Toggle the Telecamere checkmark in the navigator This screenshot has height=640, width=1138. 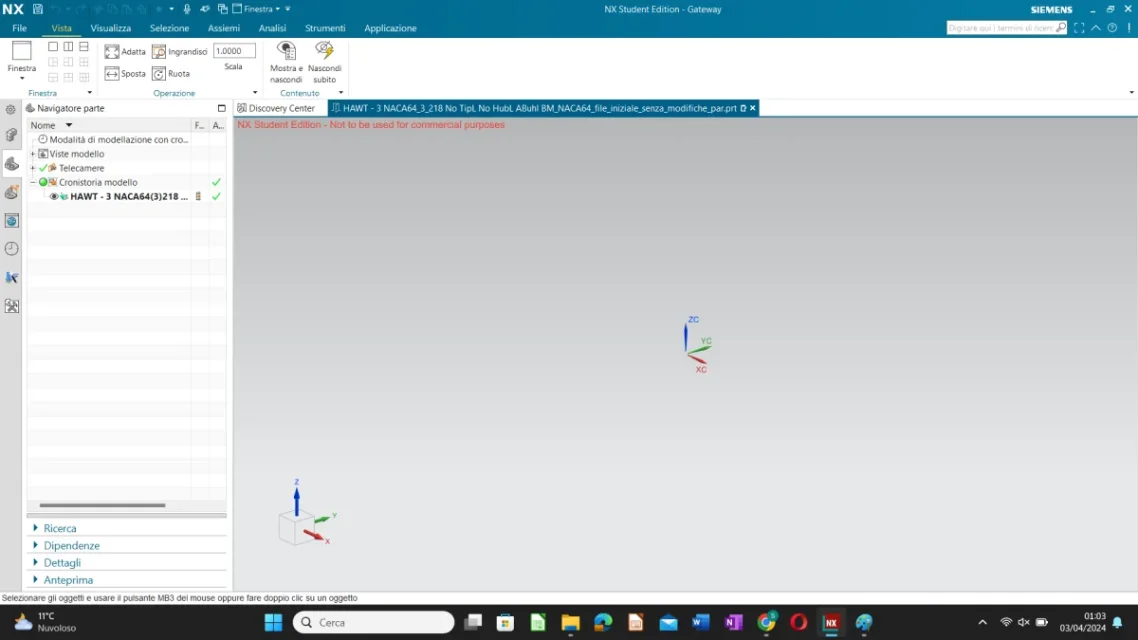pyautogui.click(x=41, y=168)
